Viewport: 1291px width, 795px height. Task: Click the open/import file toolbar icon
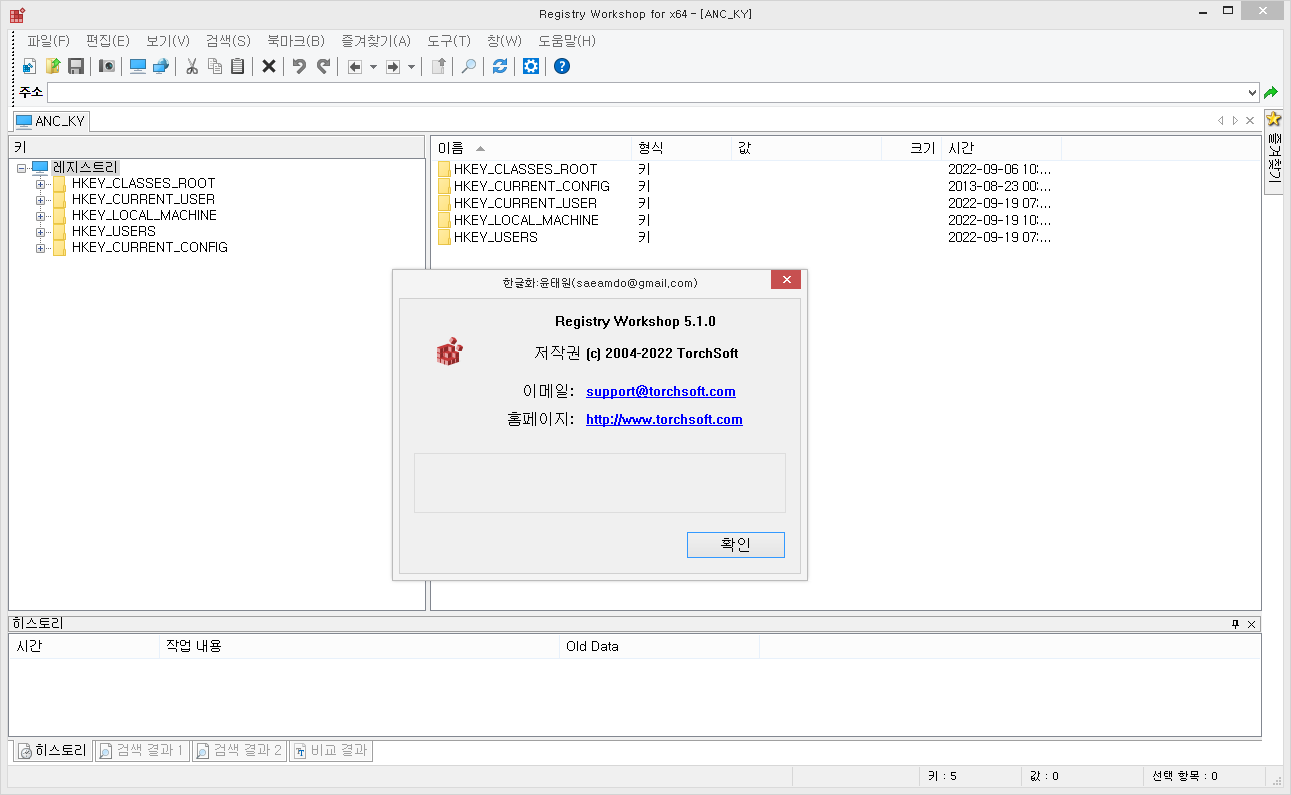coord(53,66)
